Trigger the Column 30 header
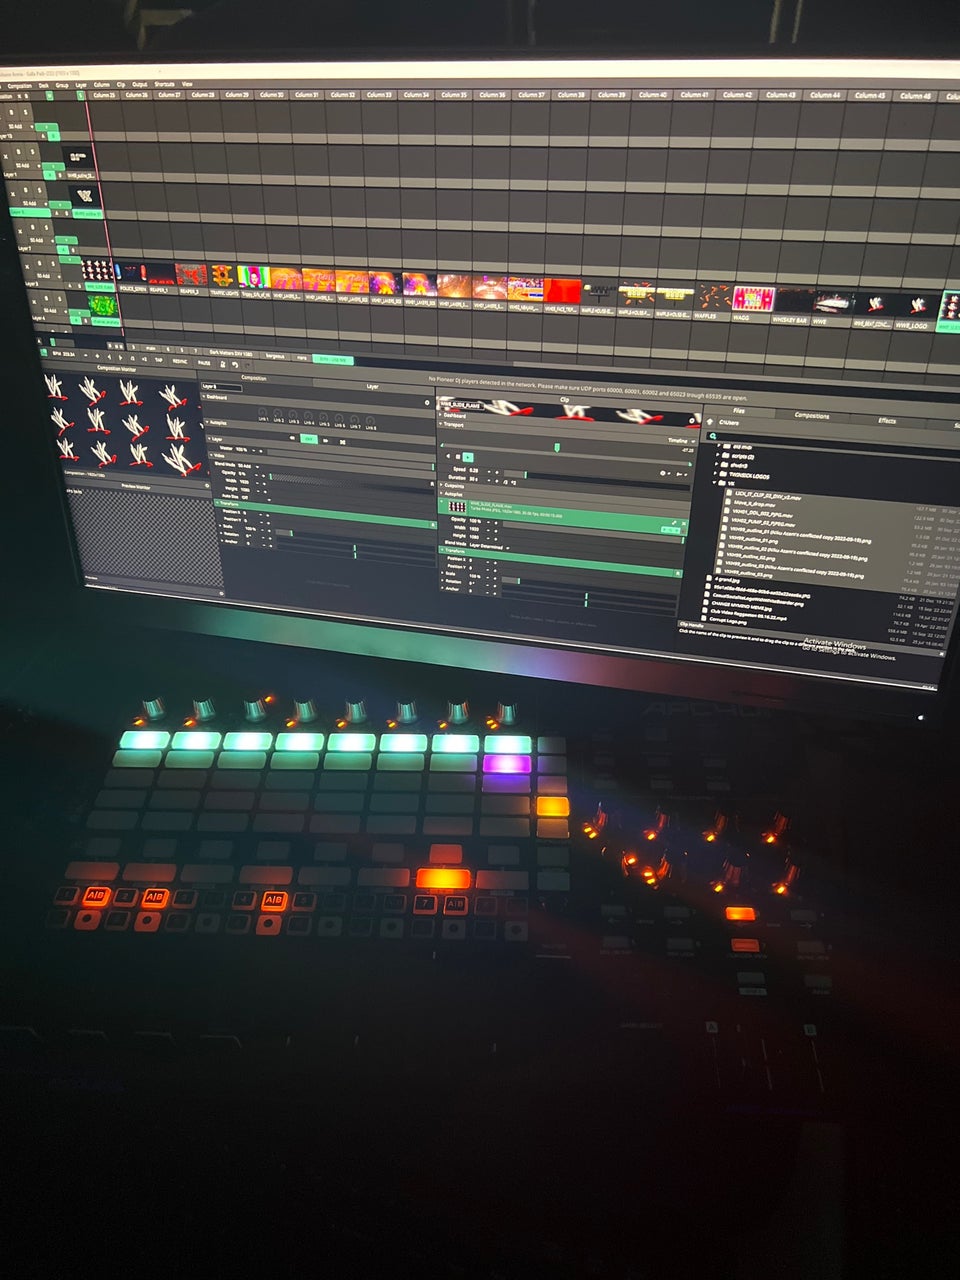This screenshot has height=1280, width=960. (x=272, y=95)
